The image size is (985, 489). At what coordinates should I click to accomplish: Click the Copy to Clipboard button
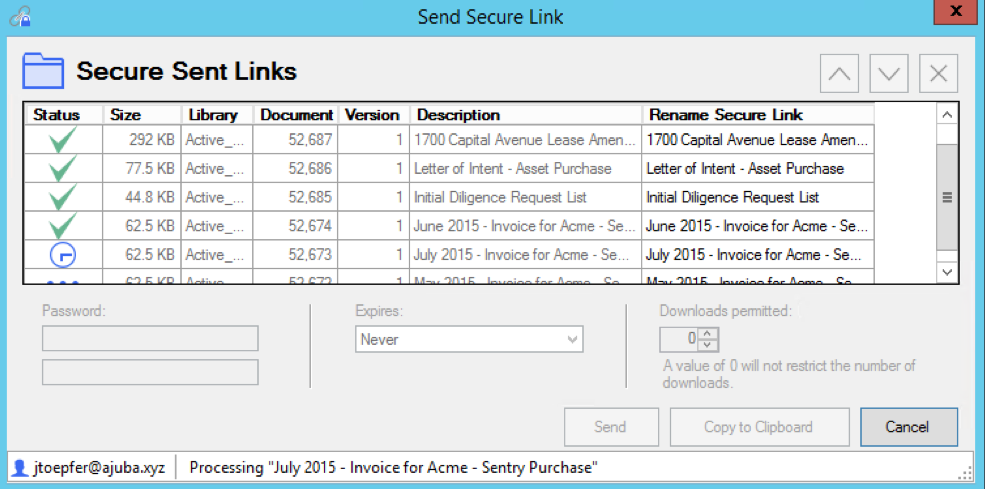pos(760,427)
